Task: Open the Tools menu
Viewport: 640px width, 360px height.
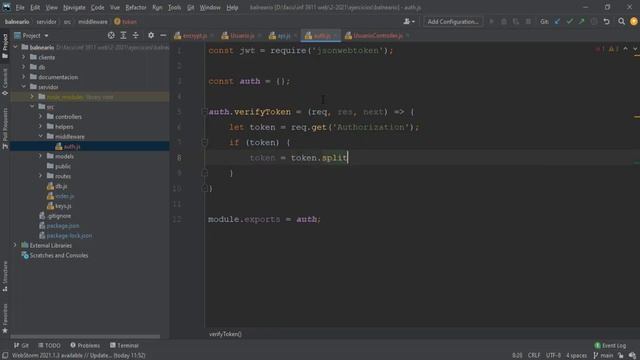Action: (x=174, y=7)
